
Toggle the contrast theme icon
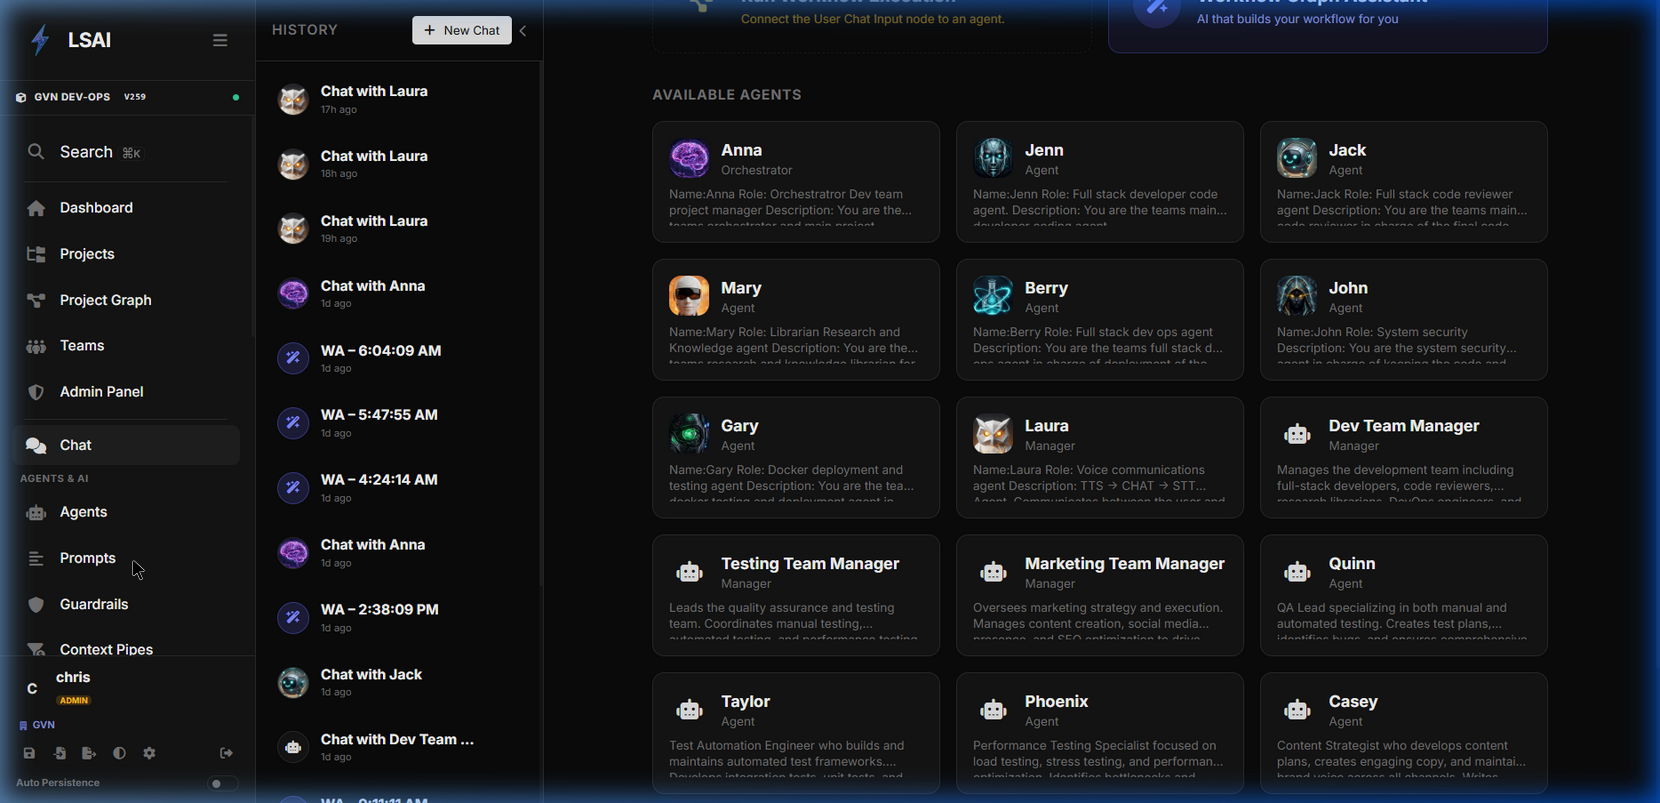(119, 753)
